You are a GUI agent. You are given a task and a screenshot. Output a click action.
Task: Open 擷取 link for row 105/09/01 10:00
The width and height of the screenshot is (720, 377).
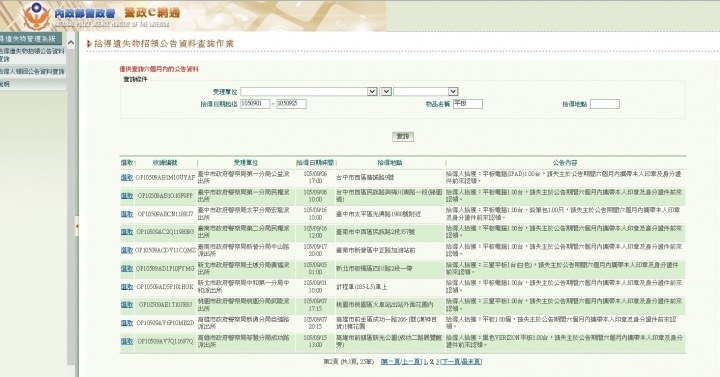pyautogui.click(x=127, y=287)
